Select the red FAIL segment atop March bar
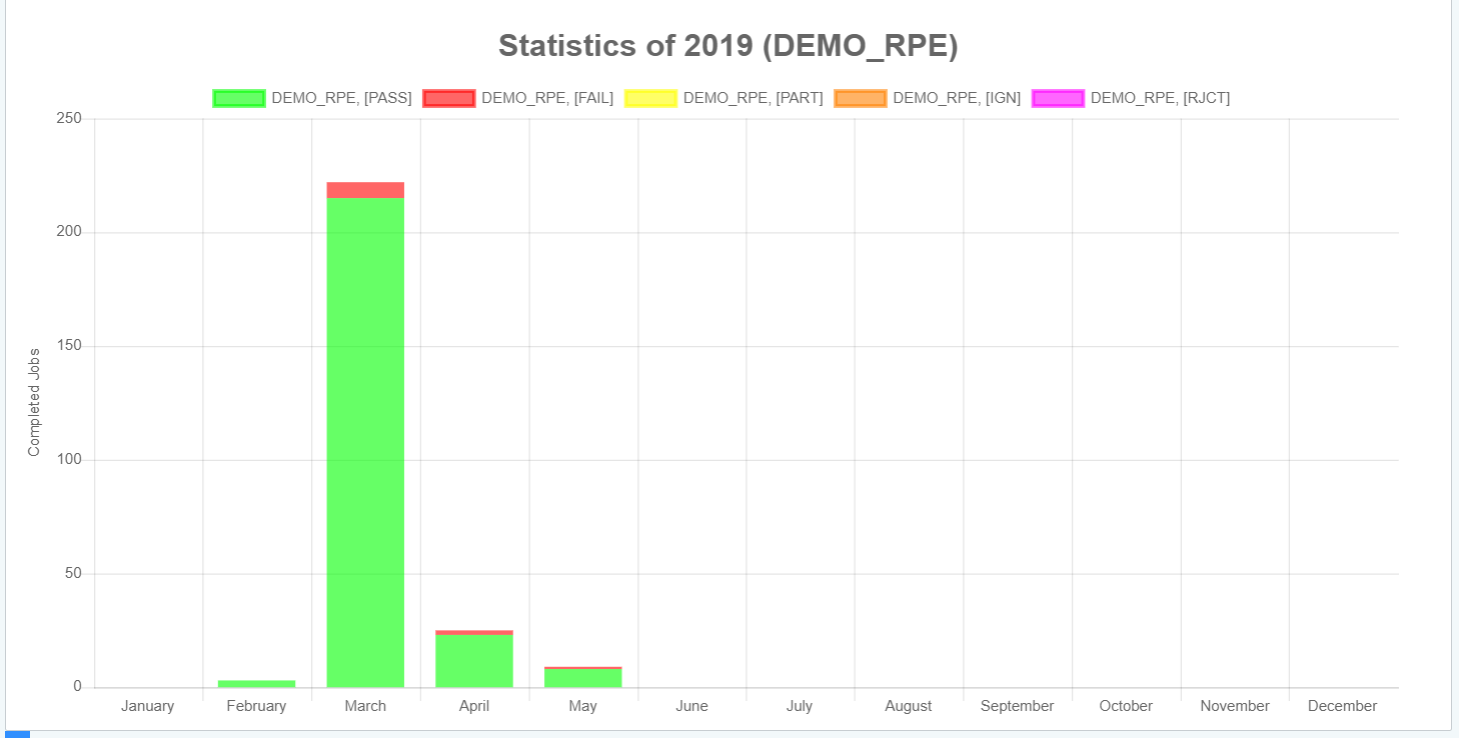Viewport: 1459px width, 738px height. coord(365,190)
